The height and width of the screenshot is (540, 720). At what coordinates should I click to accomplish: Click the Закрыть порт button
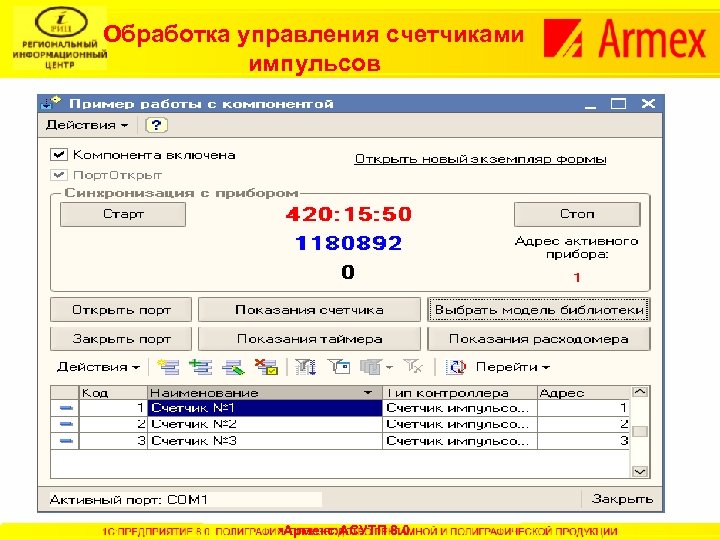click(121, 339)
